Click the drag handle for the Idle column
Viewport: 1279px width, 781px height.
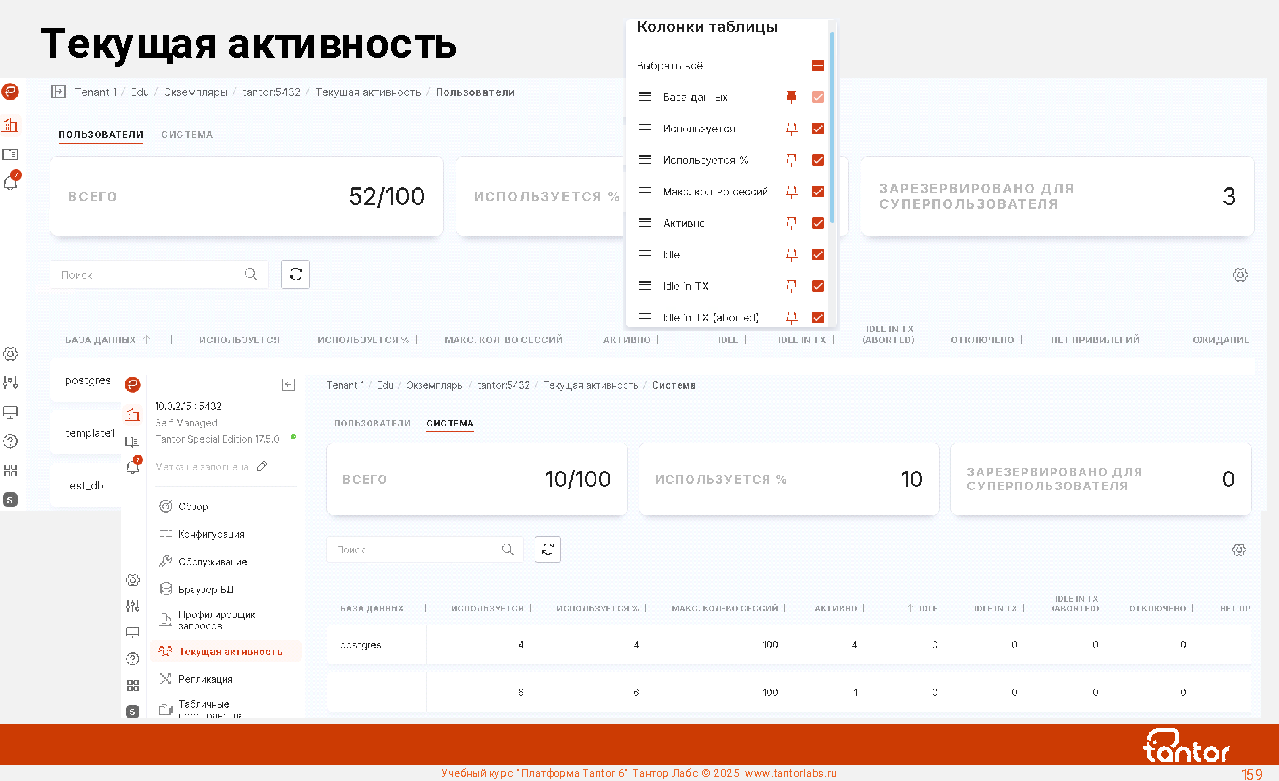(x=645, y=255)
